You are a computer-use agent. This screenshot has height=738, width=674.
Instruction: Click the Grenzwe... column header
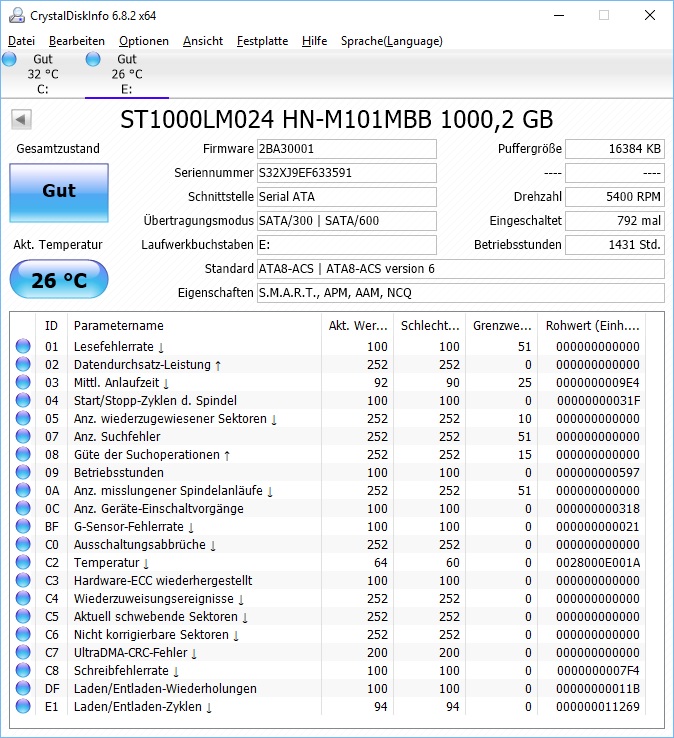click(x=501, y=326)
